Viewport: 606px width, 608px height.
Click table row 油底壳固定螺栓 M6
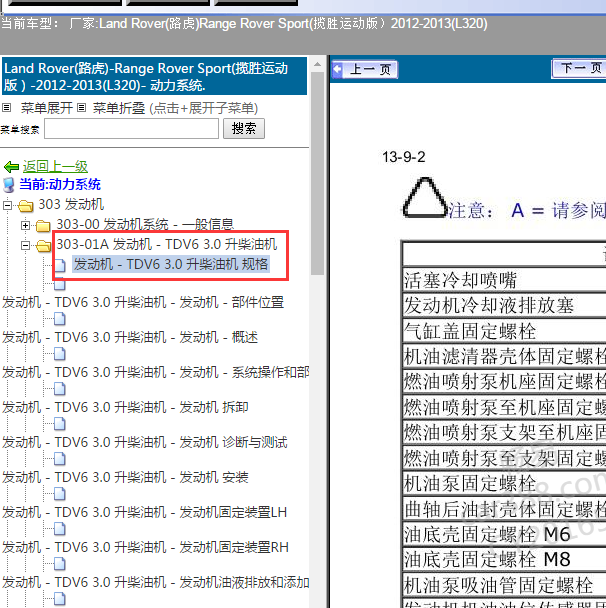click(x=504, y=534)
